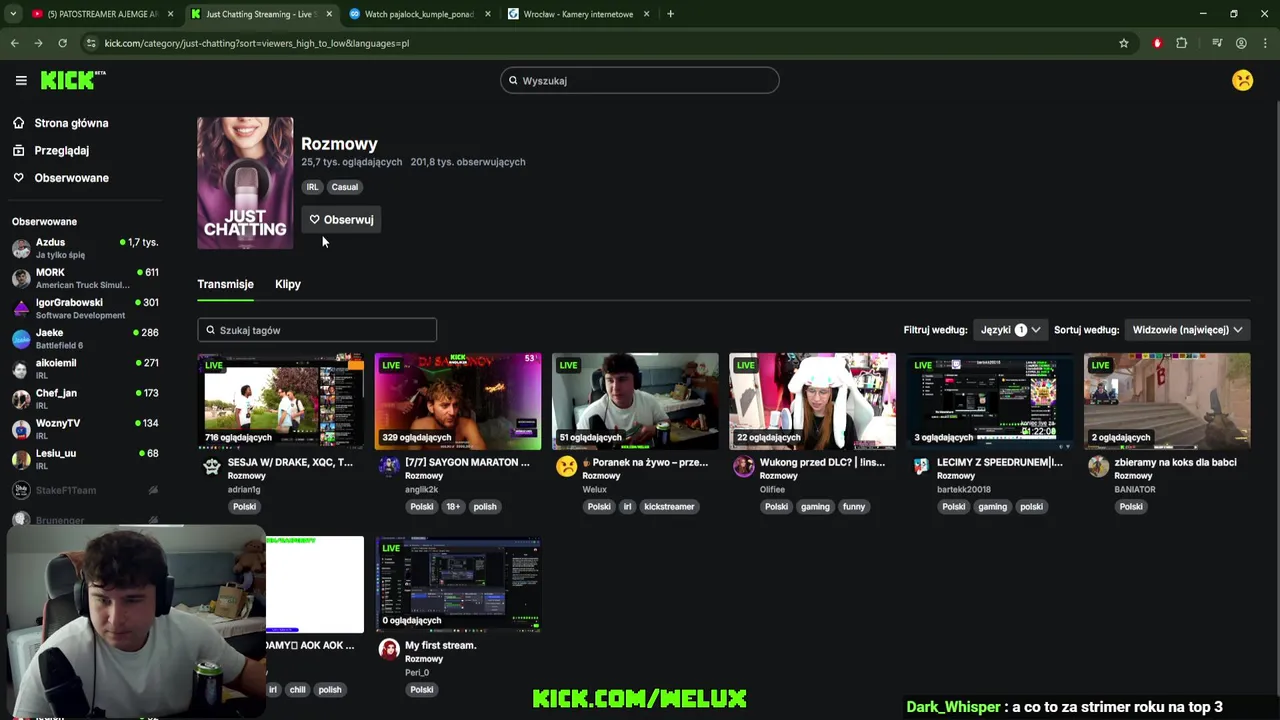1280x720 pixels.
Task: Reload the page with browser refresh icon
Action: tap(62, 43)
